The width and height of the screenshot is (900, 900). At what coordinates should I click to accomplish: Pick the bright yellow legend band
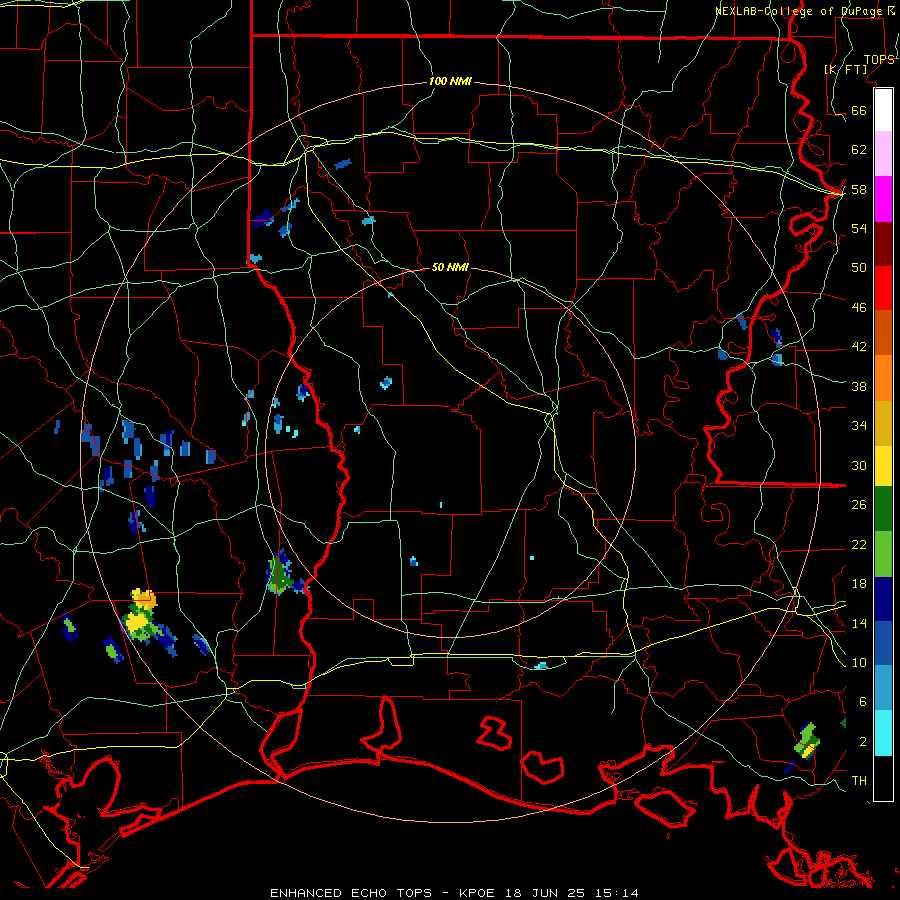click(883, 465)
